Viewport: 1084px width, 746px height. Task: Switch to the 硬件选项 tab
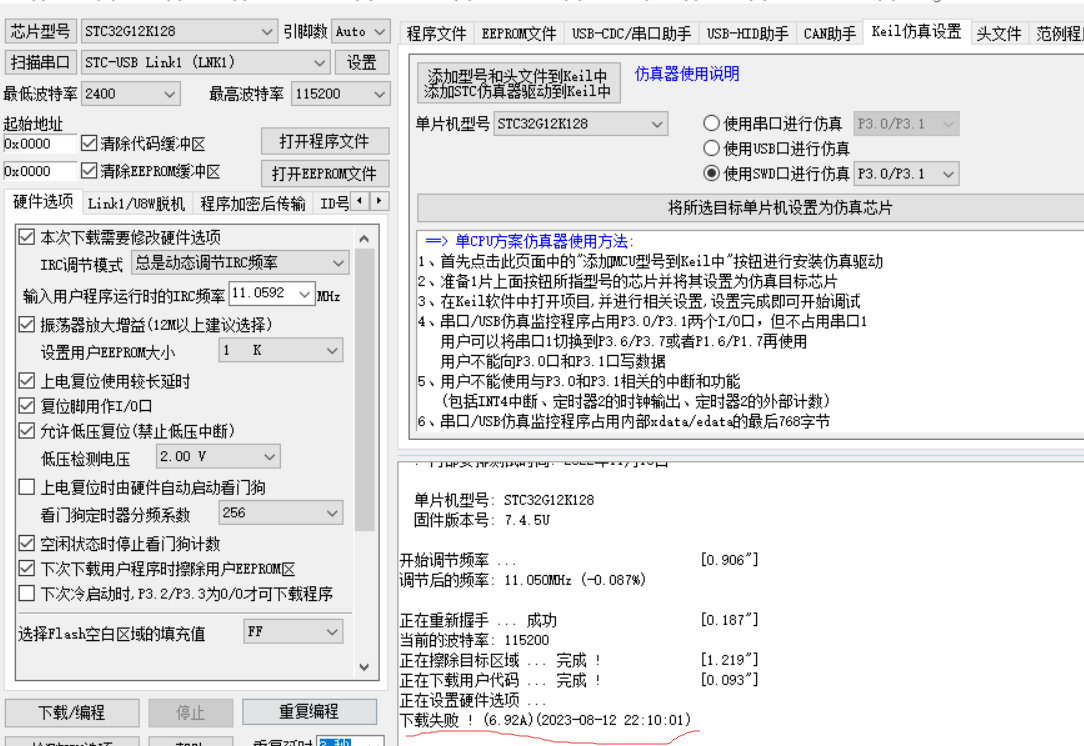tap(43, 201)
